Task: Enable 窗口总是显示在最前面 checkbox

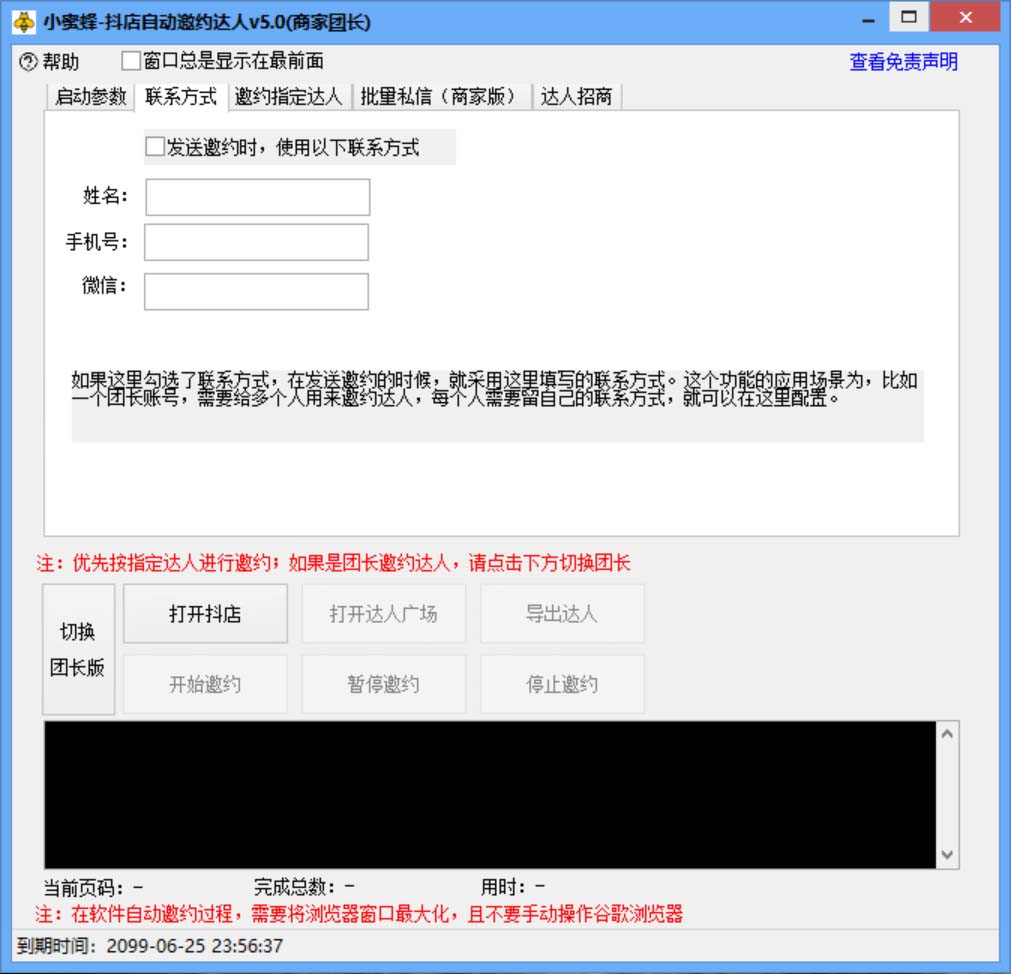Action: pos(128,60)
